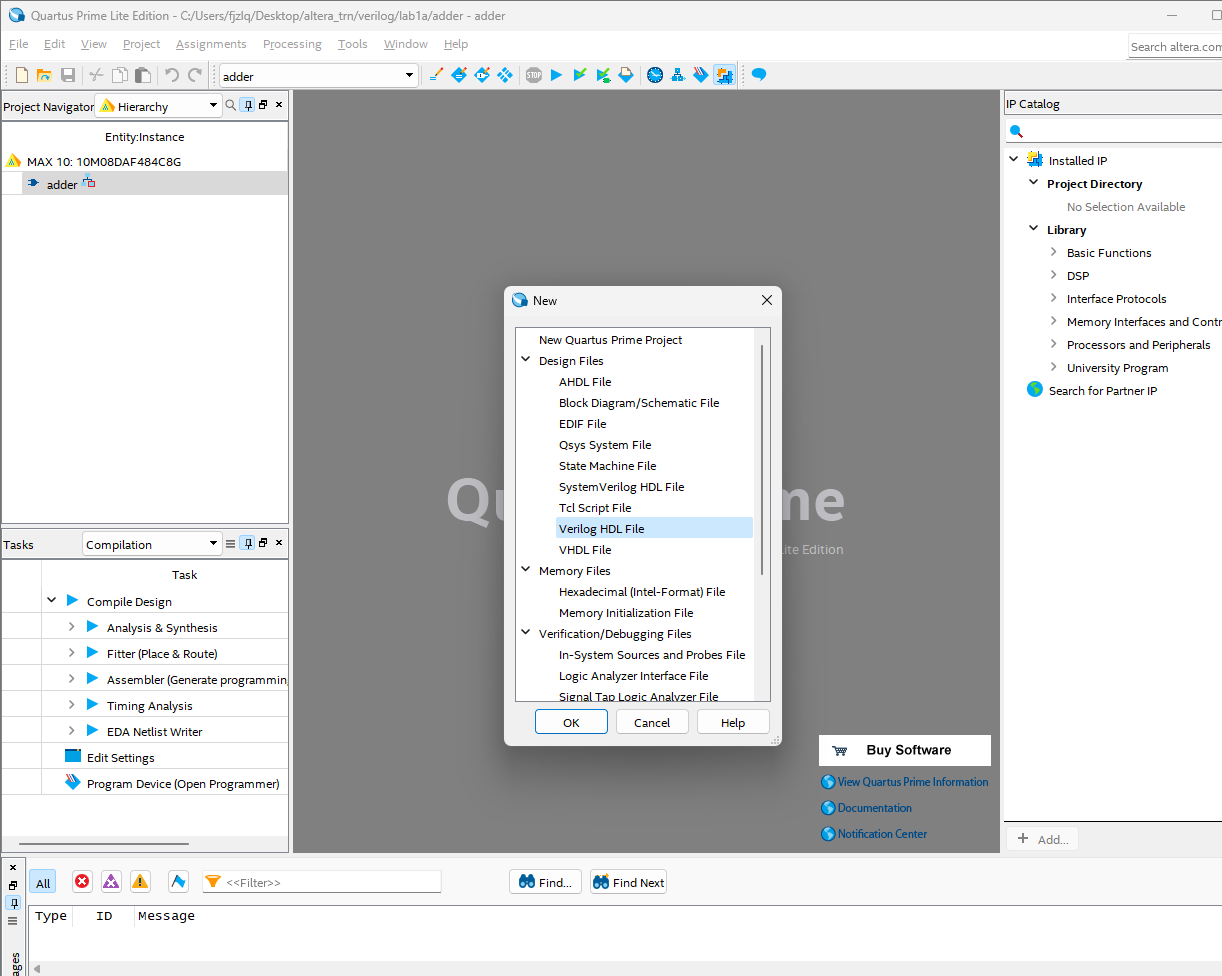Click the Buy Software button
Screen dimensions: 1222x976
click(905, 750)
